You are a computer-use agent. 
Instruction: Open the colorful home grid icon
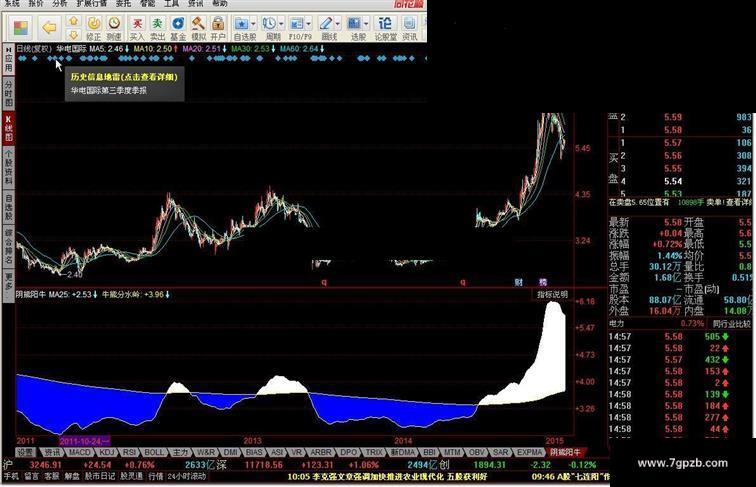click(21, 28)
